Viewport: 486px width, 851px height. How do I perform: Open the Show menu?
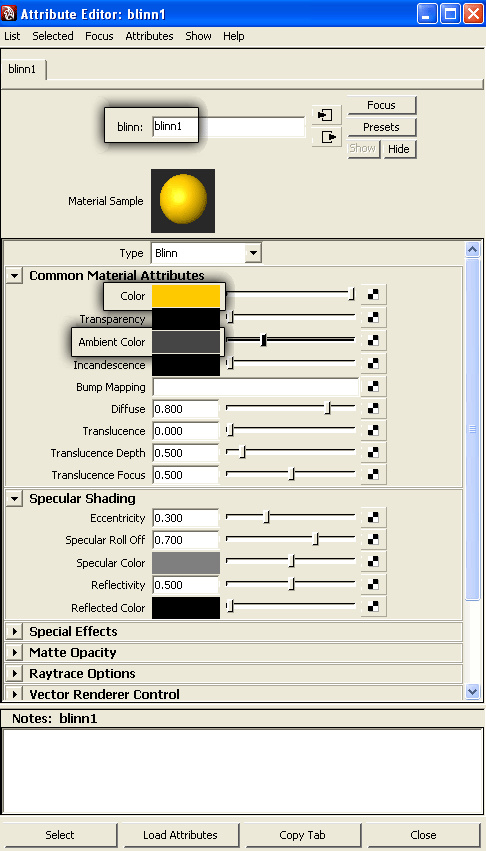click(x=198, y=36)
